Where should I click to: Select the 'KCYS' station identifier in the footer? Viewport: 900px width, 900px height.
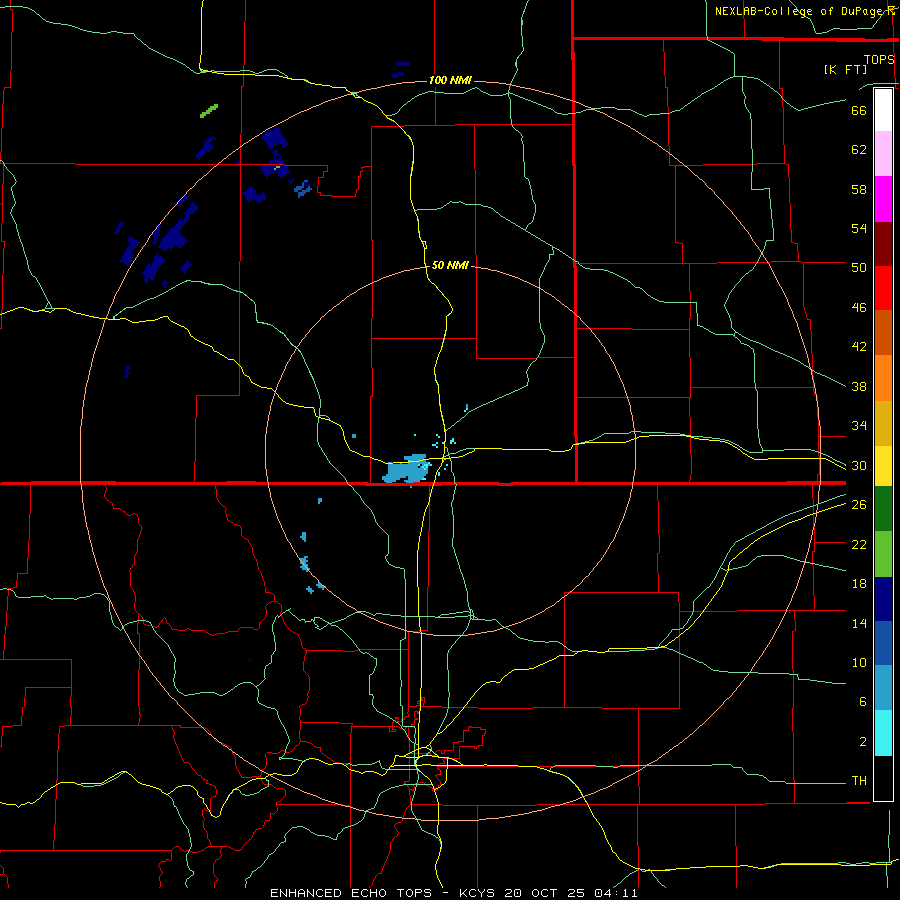[x=478, y=893]
